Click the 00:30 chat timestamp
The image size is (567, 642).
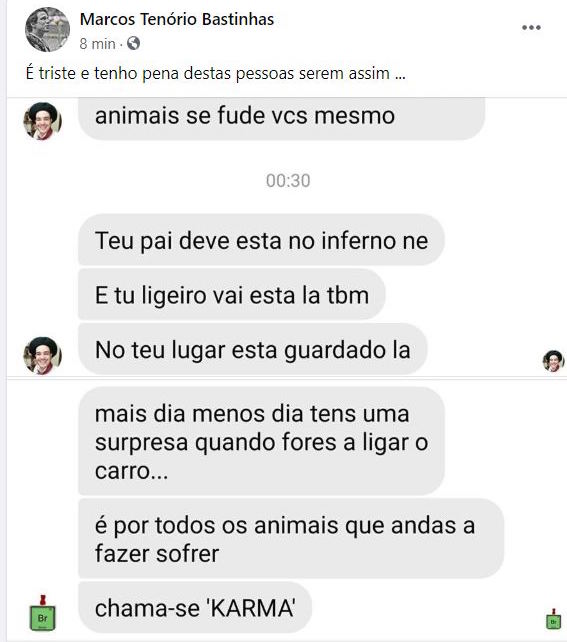pyautogui.click(x=288, y=181)
